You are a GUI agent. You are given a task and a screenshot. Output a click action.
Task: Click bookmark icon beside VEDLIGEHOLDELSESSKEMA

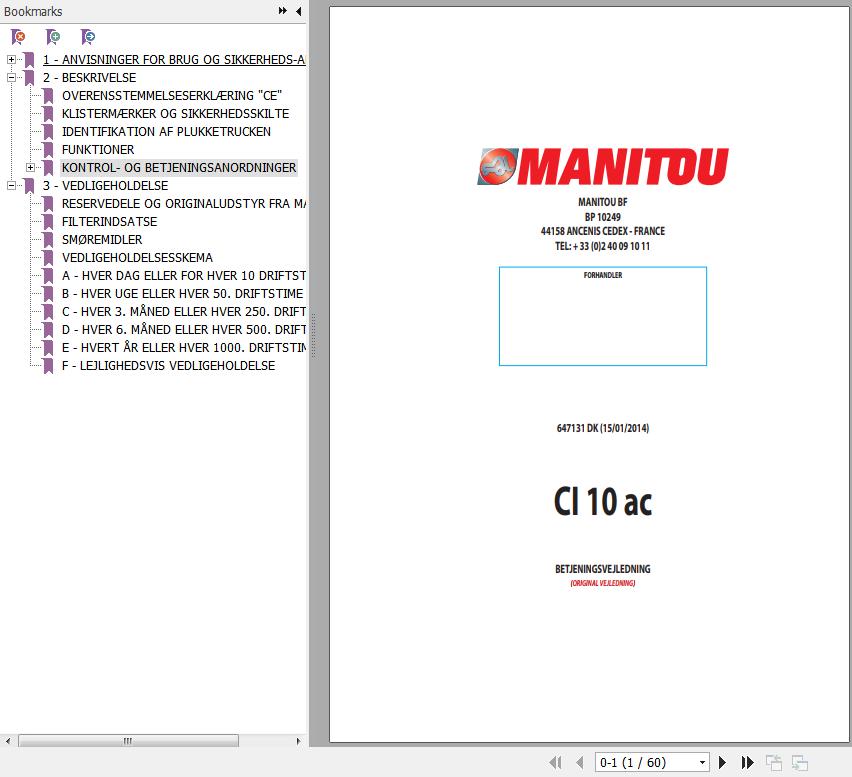[48, 258]
